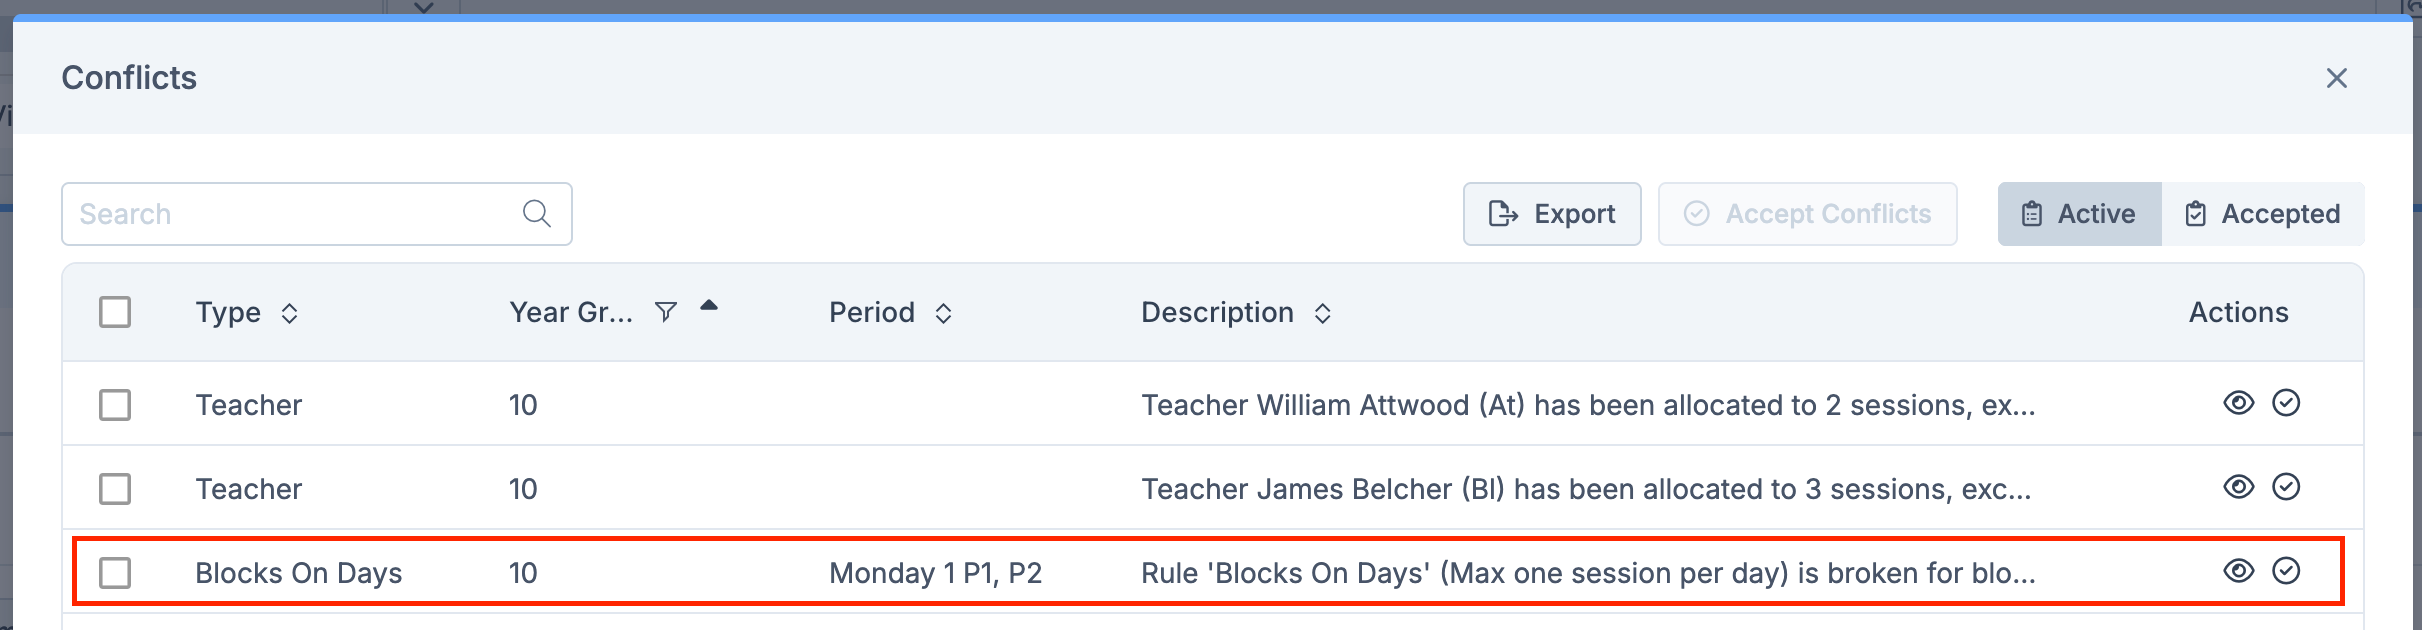Tick the James Belcher row checkbox
Screen dimensions: 2422x630
115,489
